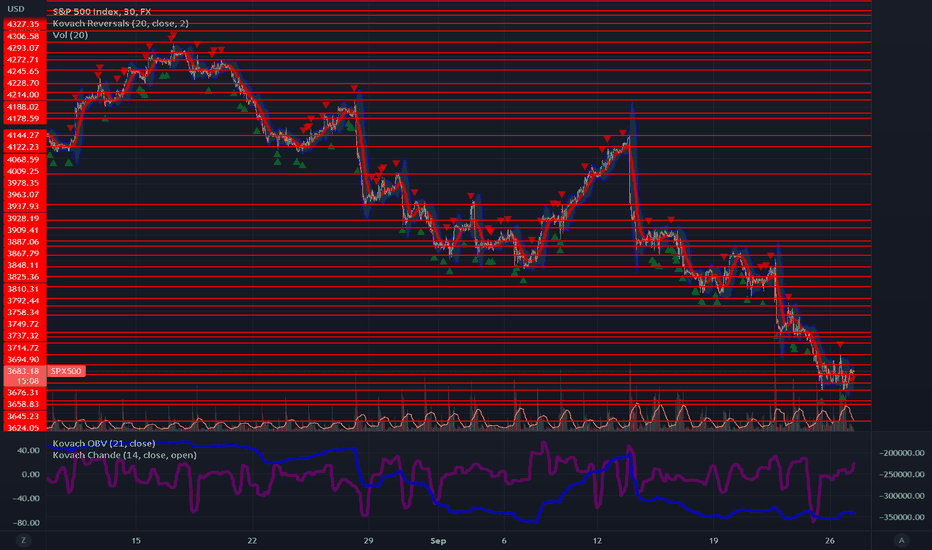Click the 15 date label on time axis

pos(136,540)
